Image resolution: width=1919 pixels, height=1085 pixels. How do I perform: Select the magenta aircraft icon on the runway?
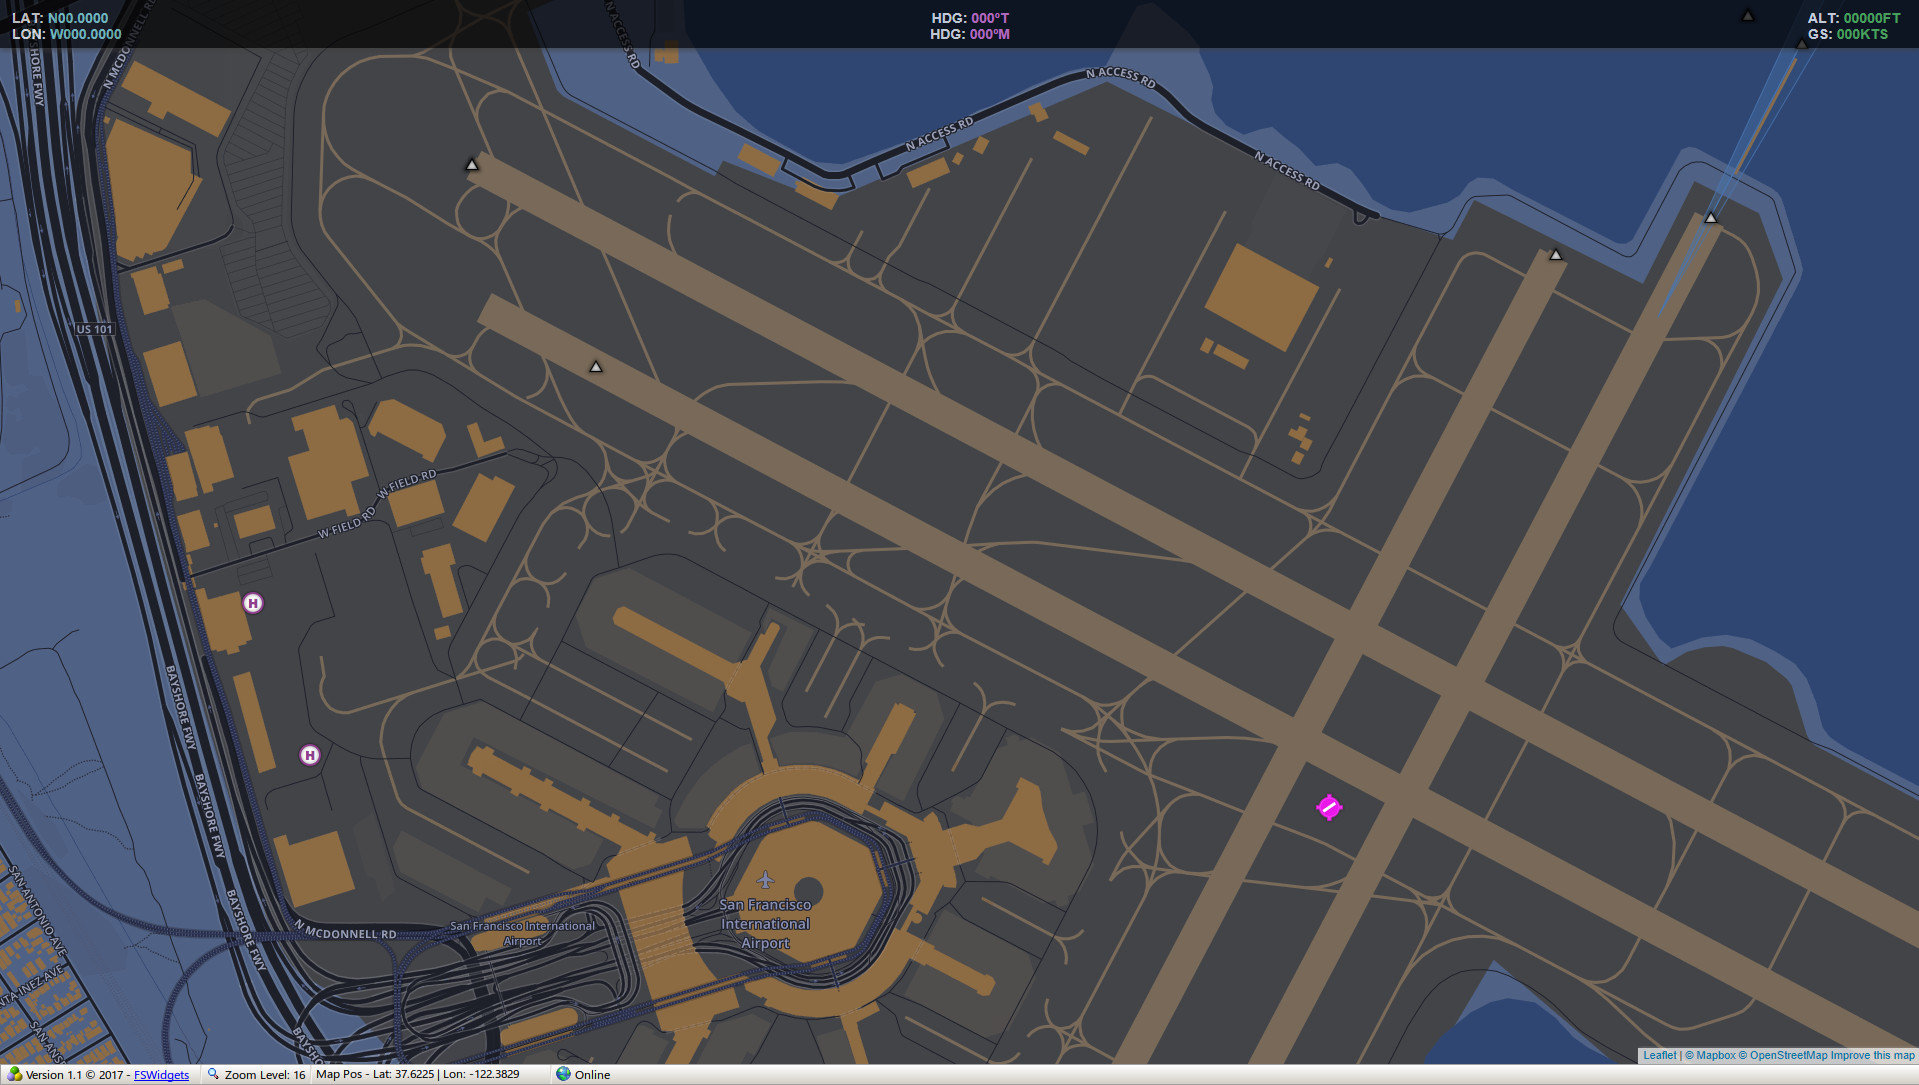click(x=1329, y=808)
